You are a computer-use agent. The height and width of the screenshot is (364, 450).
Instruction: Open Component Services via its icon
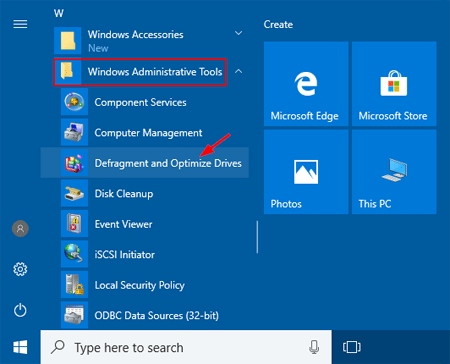coord(74,102)
